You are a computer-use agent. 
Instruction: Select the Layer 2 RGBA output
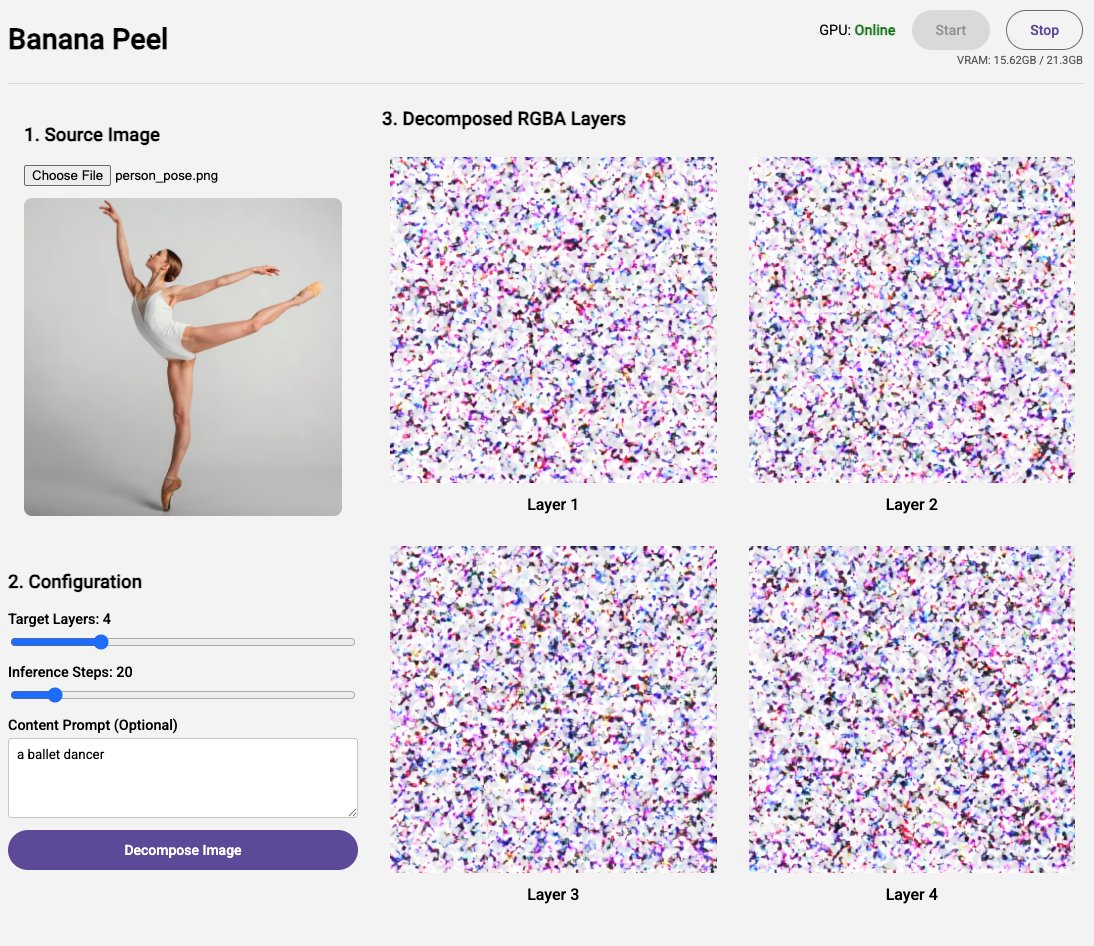pos(911,318)
